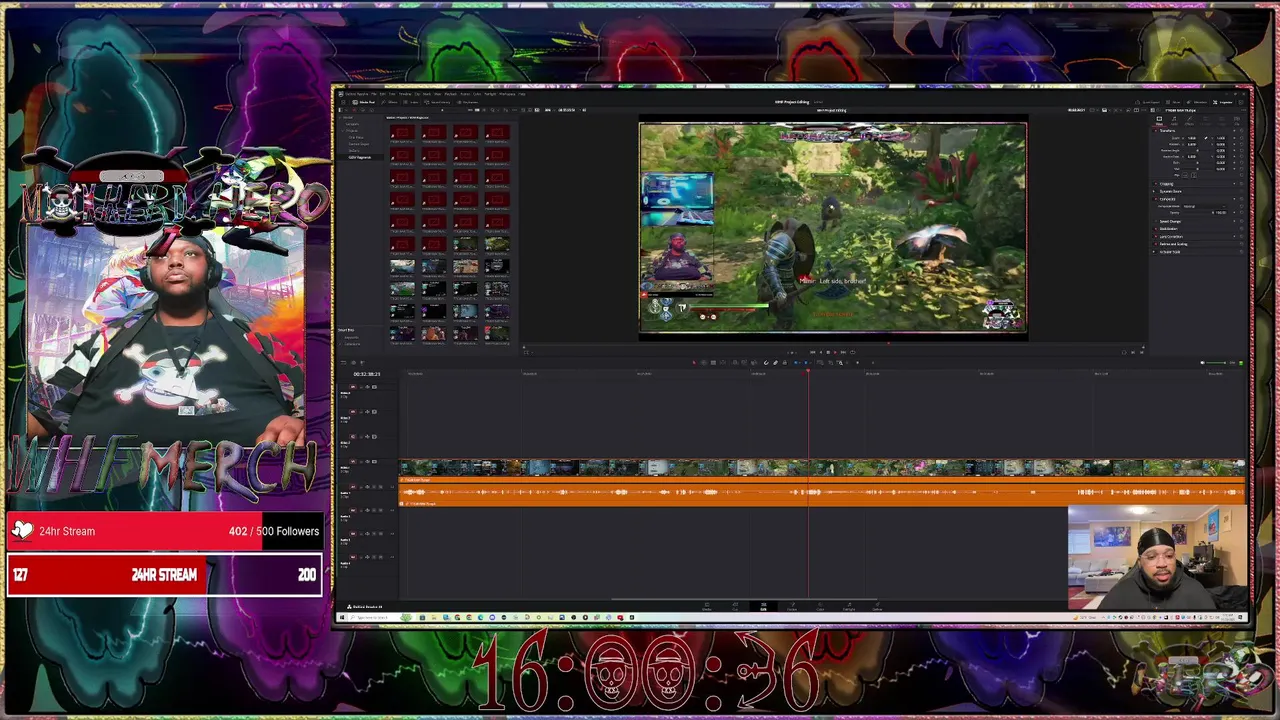Switch to Inspector File tab
This screenshot has height=720, width=1280.
pos(1237,120)
